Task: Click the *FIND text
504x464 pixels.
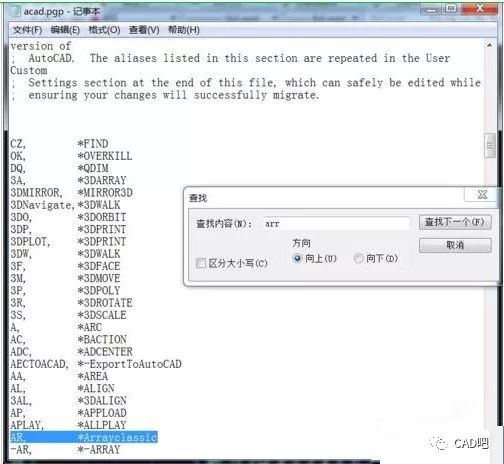Action: (93, 144)
